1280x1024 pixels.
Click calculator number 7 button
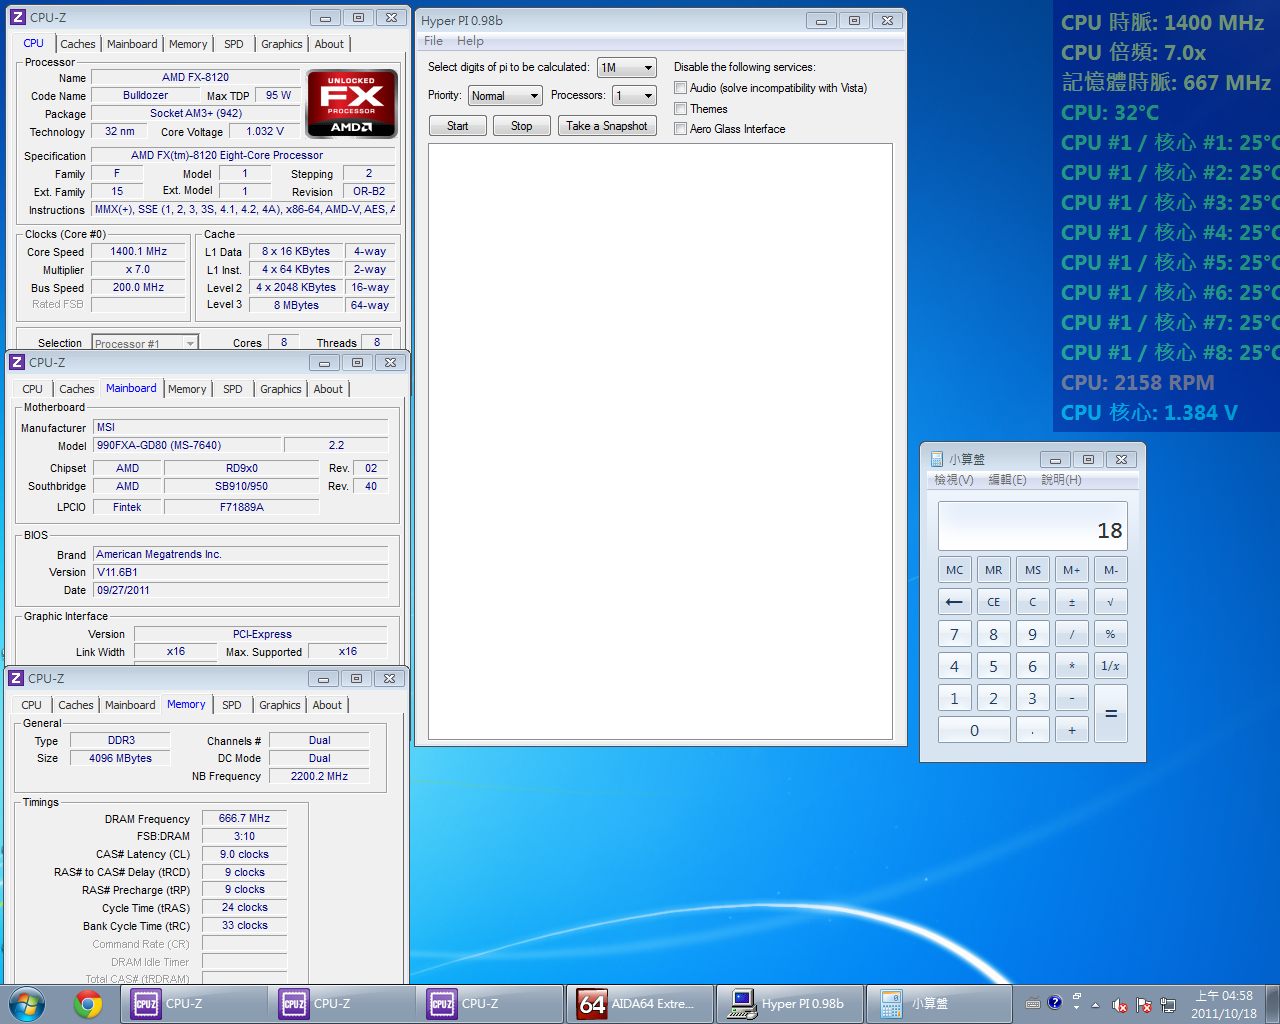coord(954,634)
